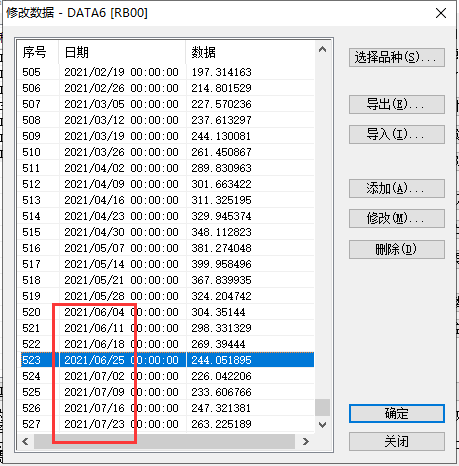Select row 516 dated 2021/05/07

166,248
